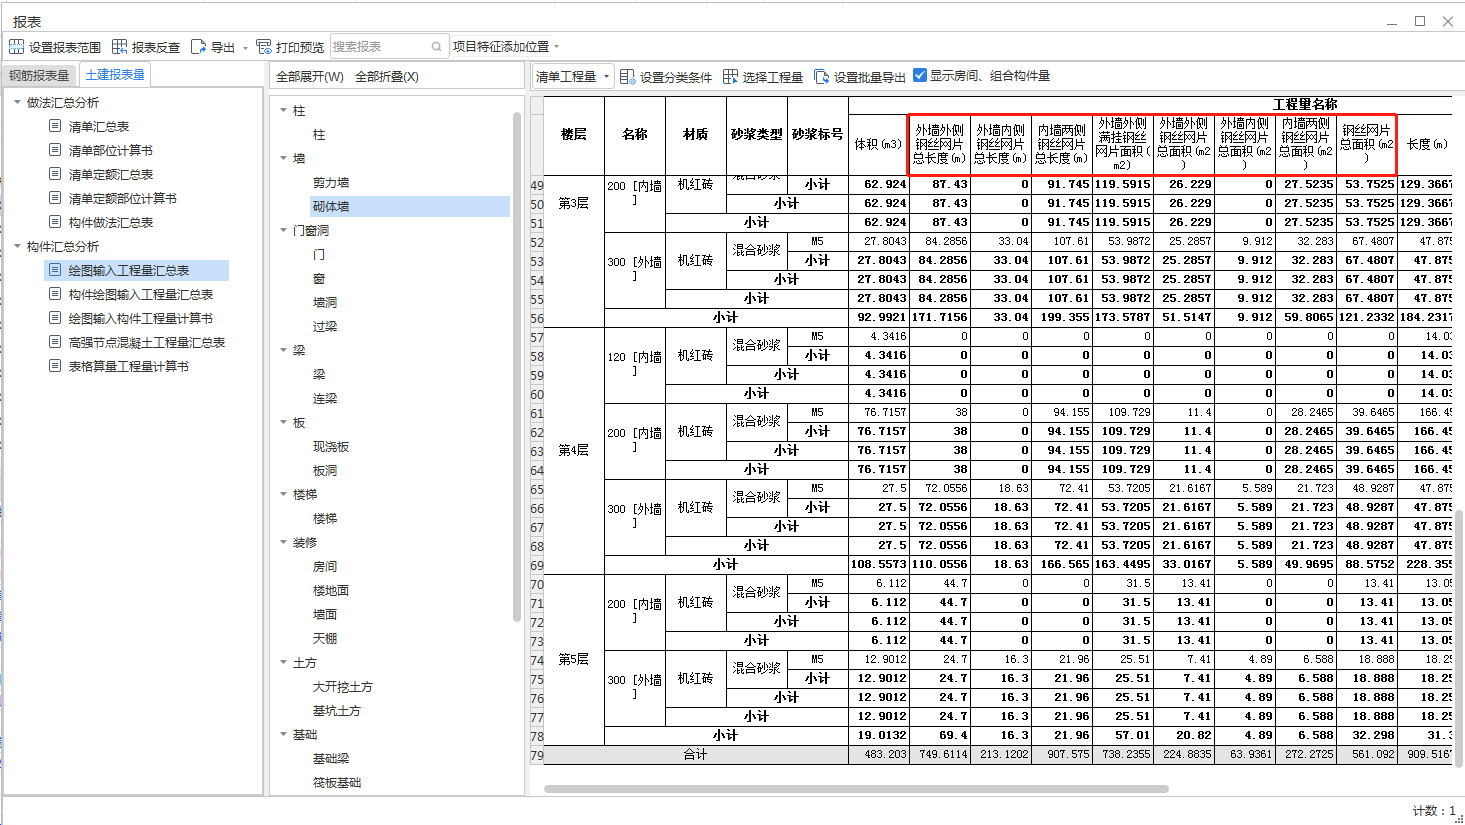Screen dimensions: 1465x825
Task: Click total volume cell 483.203
Action: pos(879,754)
